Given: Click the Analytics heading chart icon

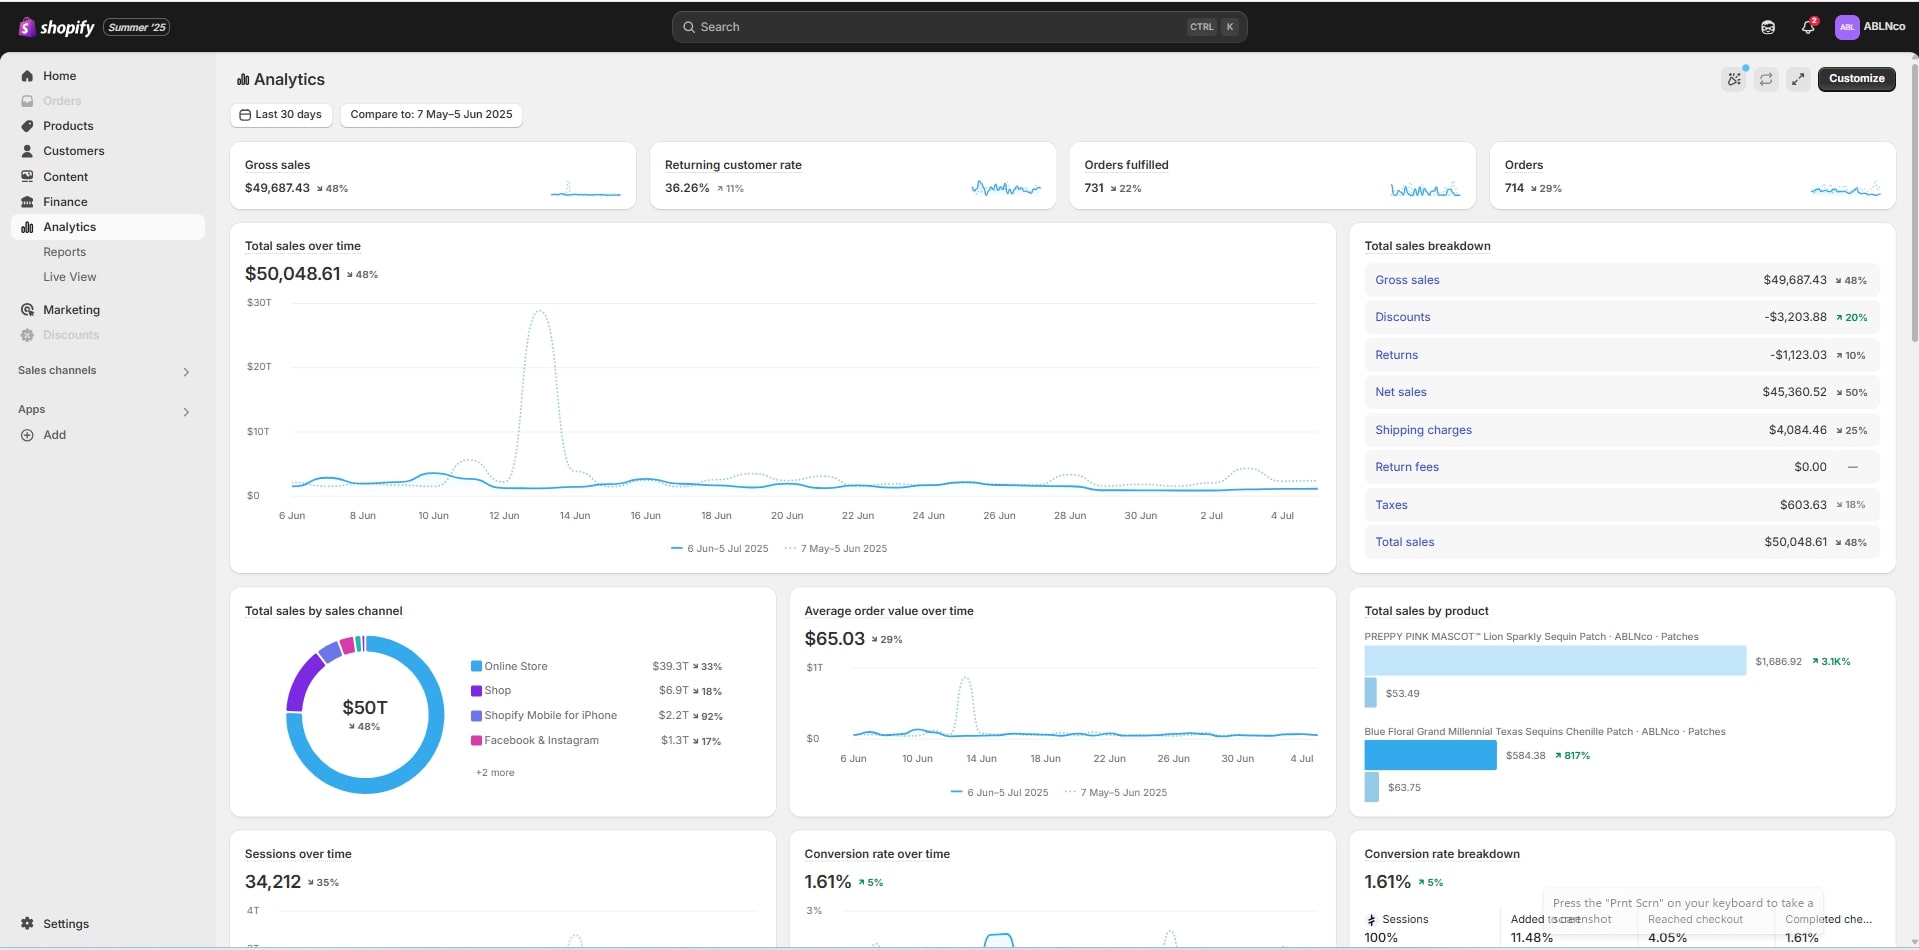Looking at the screenshot, I should click(243, 80).
